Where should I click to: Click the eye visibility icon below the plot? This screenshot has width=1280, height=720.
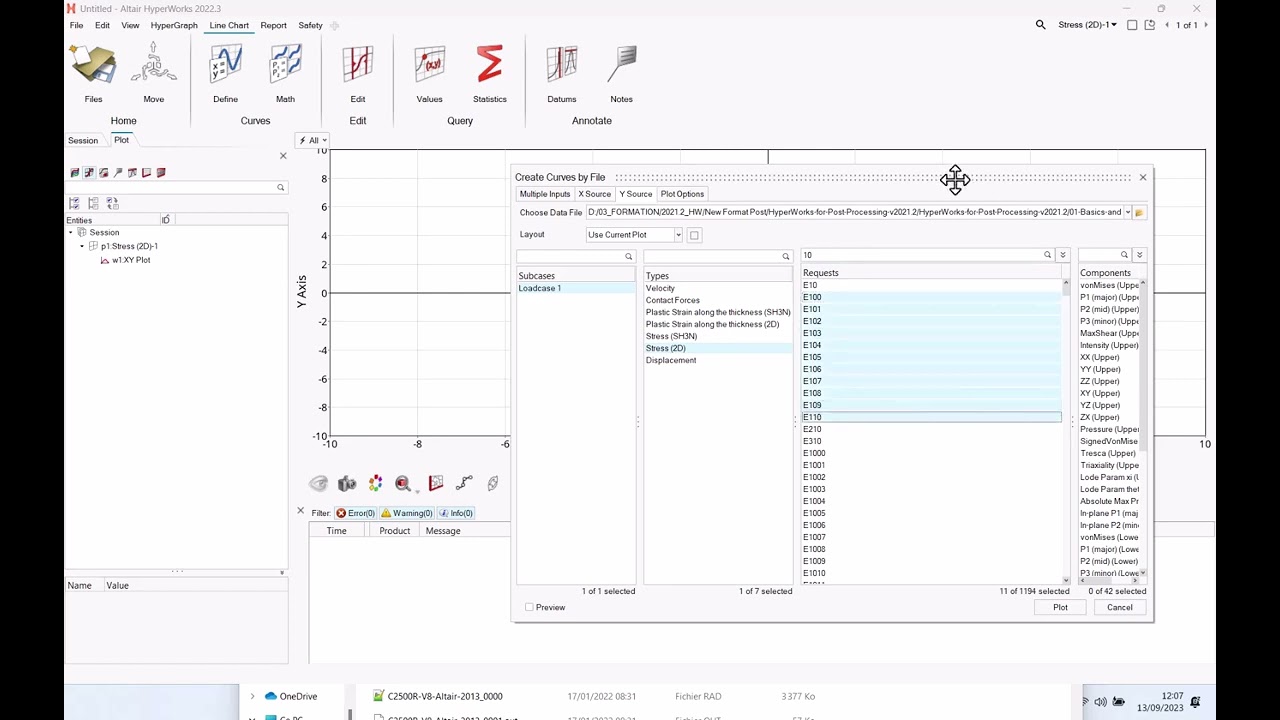318,484
